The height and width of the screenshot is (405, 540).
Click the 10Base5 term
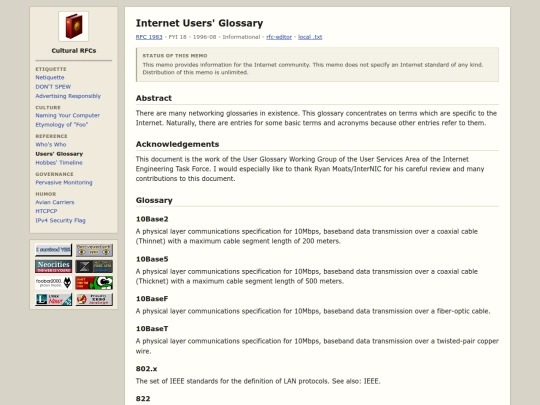point(152,259)
